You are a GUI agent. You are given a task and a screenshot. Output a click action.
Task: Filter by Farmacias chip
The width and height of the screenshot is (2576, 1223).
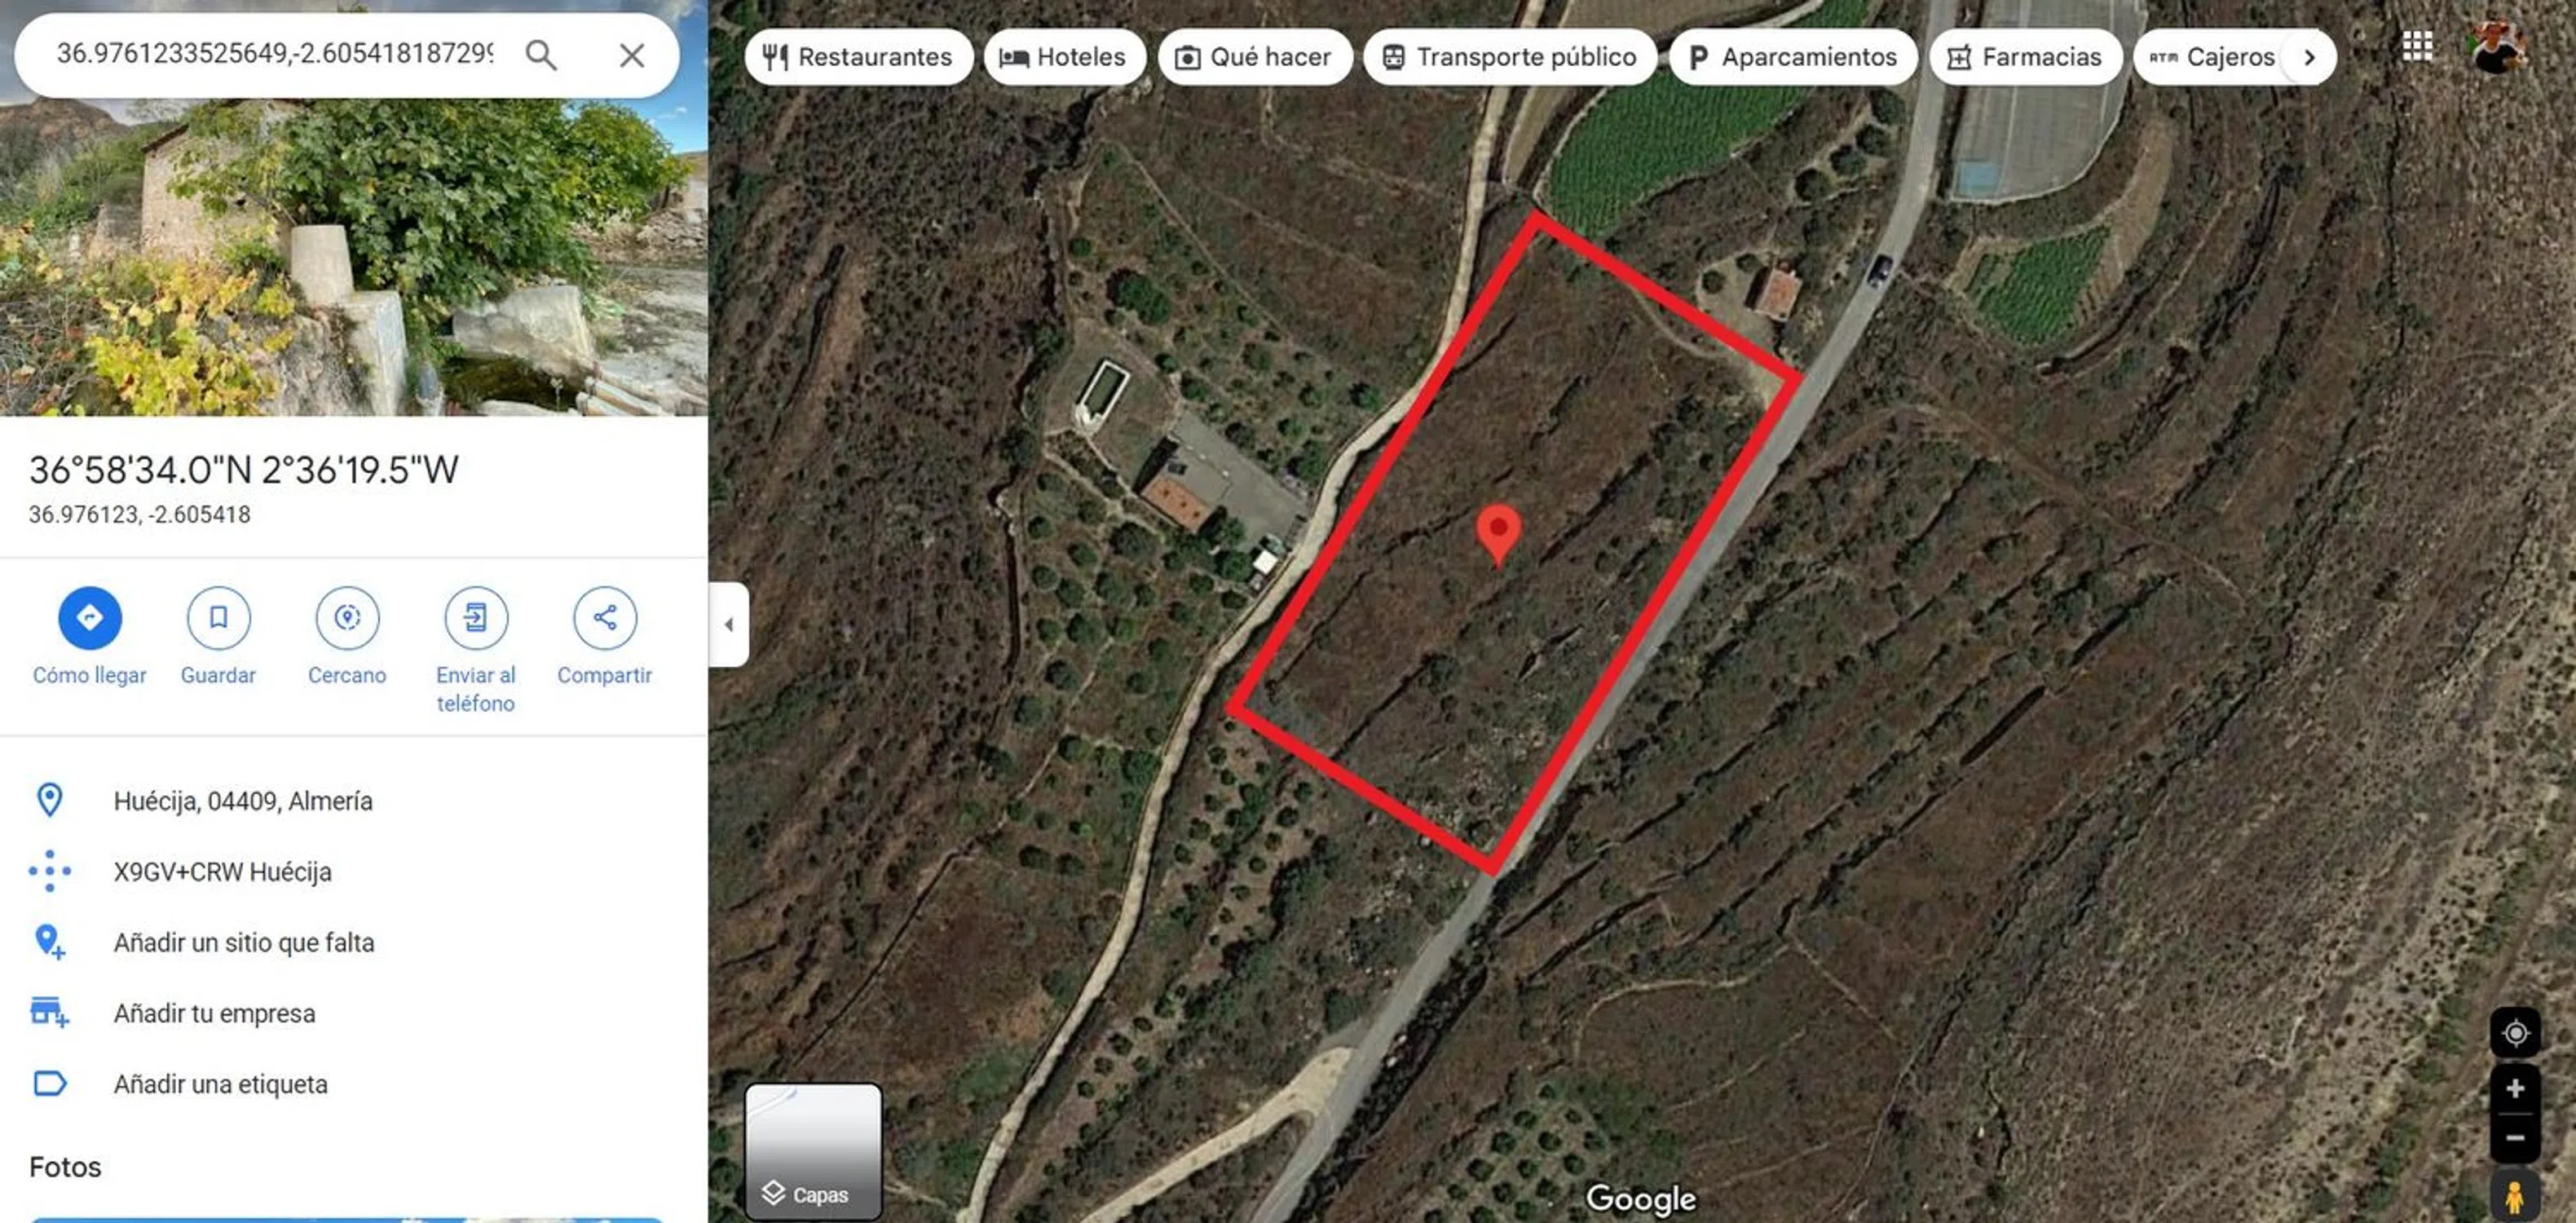click(x=2025, y=57)
